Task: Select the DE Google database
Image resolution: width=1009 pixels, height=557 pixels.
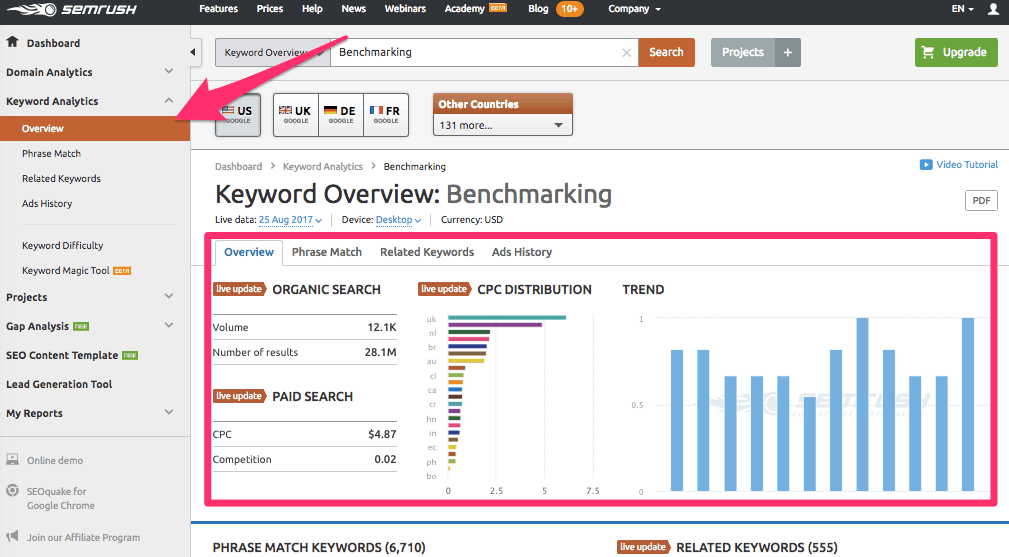Action: pos(341,114)
